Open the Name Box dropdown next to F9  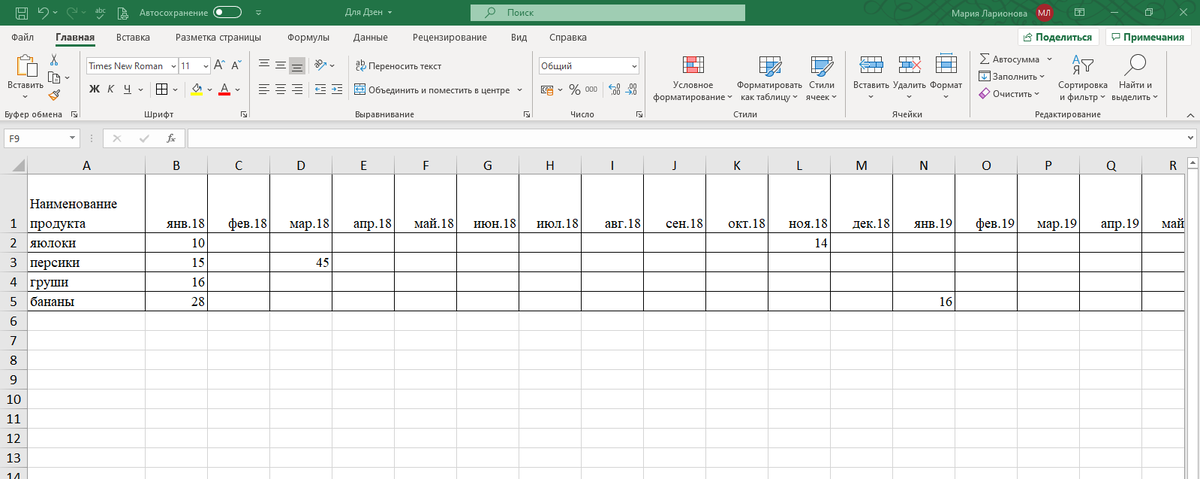73,138
